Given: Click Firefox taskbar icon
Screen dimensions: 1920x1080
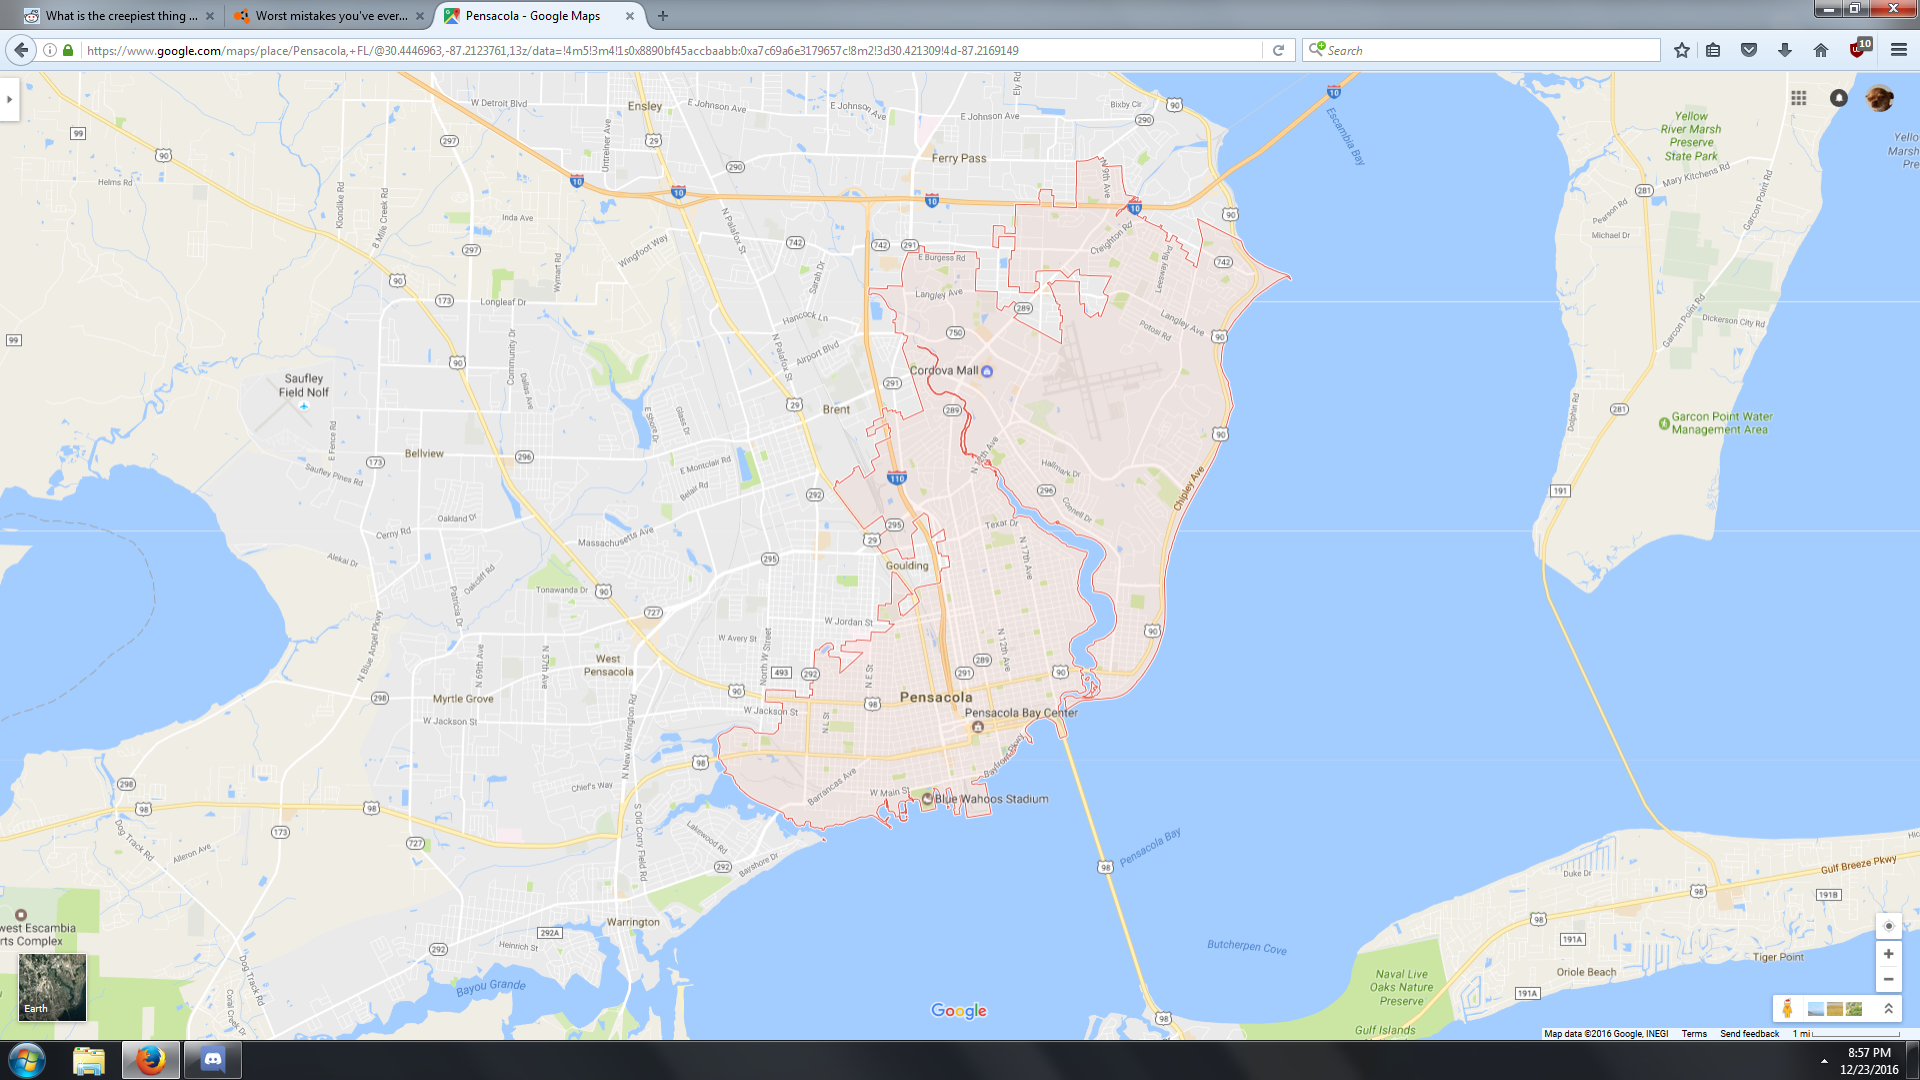Looking at the screenshot, I should tap(151, 1060).
